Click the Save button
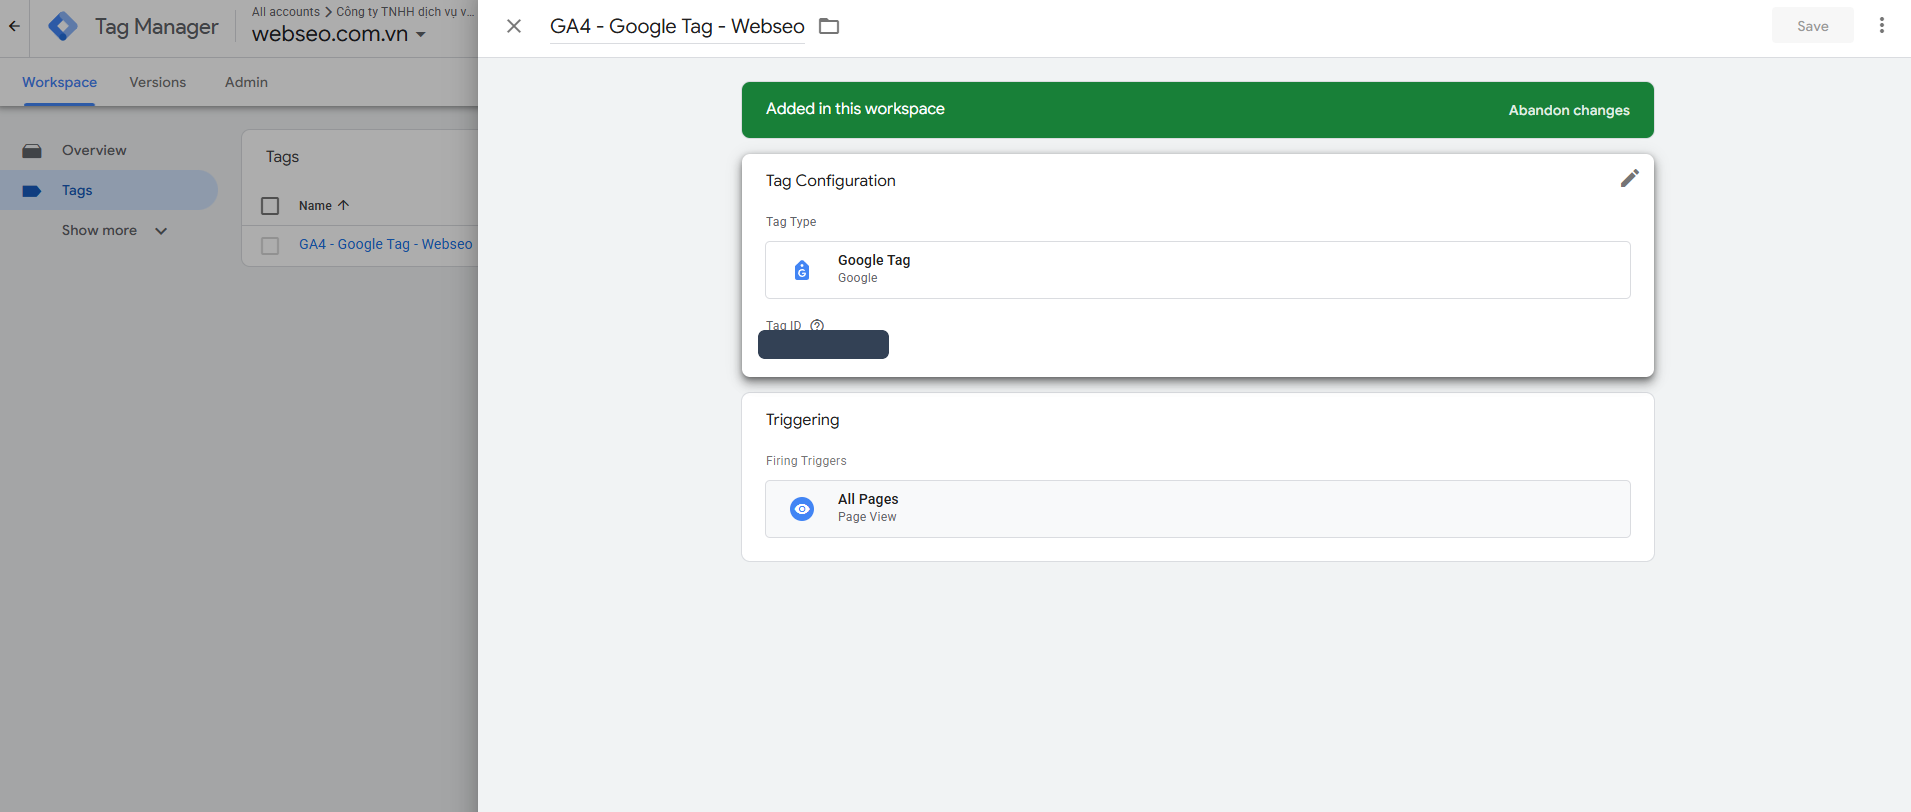Viewport: 1911px width, 812px height. (1812, 26)
